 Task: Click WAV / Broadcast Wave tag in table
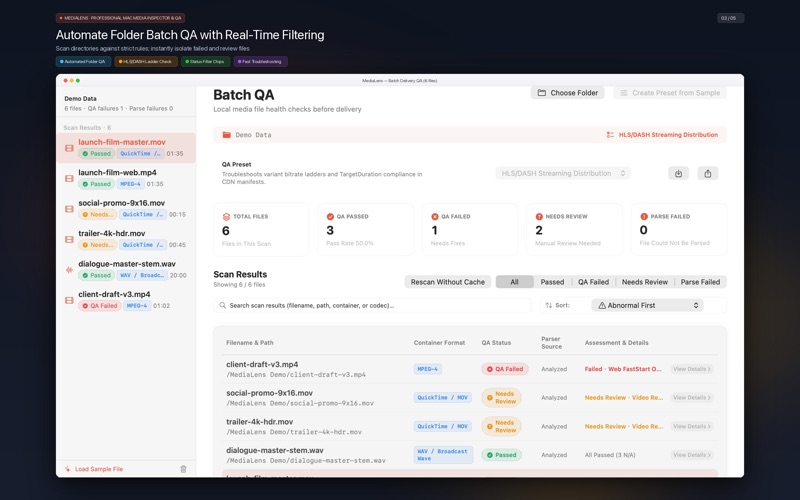click(x=443, y=455)
